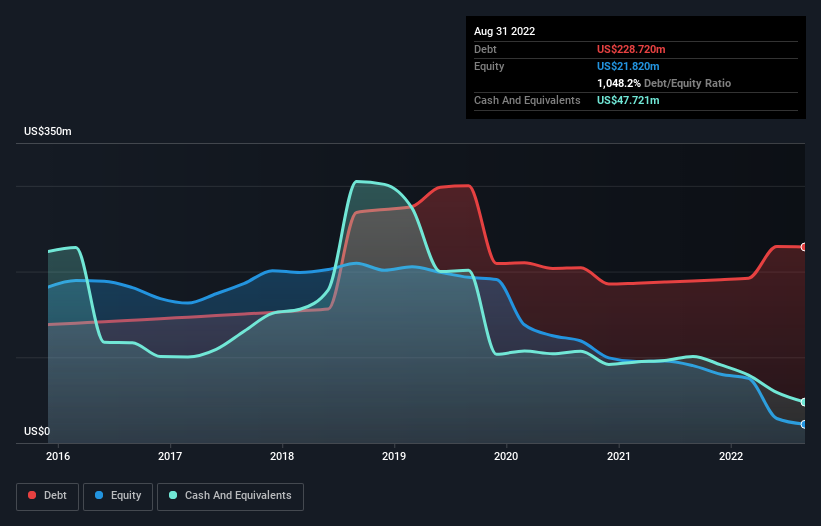Click Cash And Equivalents label in tooltip
This screenshot has width=821, height=526.
coord(527,100)
